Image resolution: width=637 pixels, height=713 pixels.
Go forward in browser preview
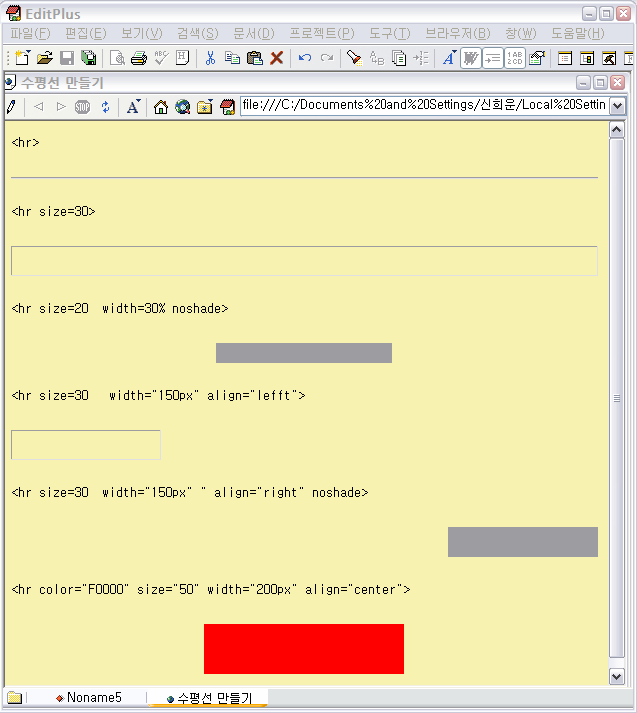click(61, 107)
